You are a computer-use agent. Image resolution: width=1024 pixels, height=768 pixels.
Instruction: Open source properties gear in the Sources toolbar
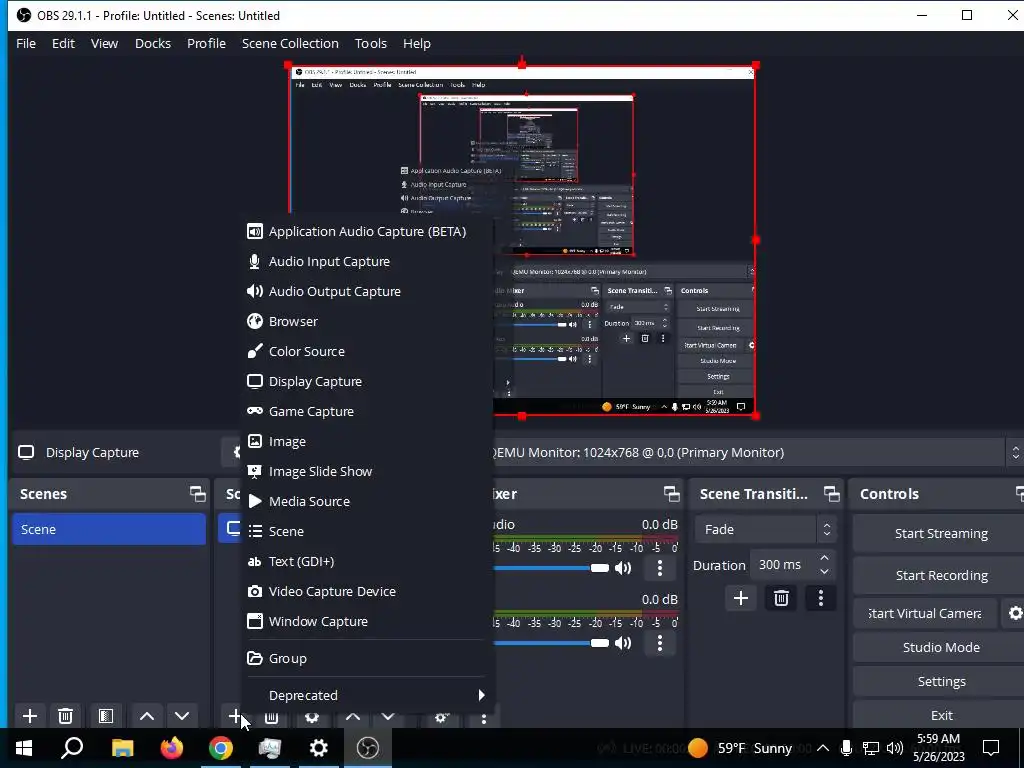click(x=312, y=717)
